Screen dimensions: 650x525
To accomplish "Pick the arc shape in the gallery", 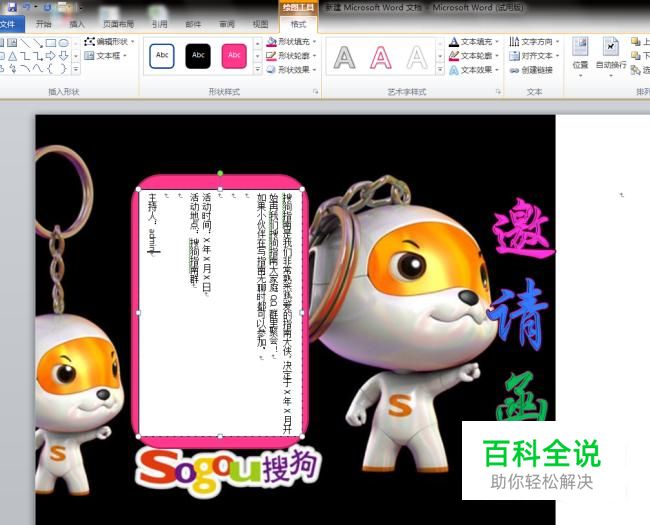I will pos(25,68).
